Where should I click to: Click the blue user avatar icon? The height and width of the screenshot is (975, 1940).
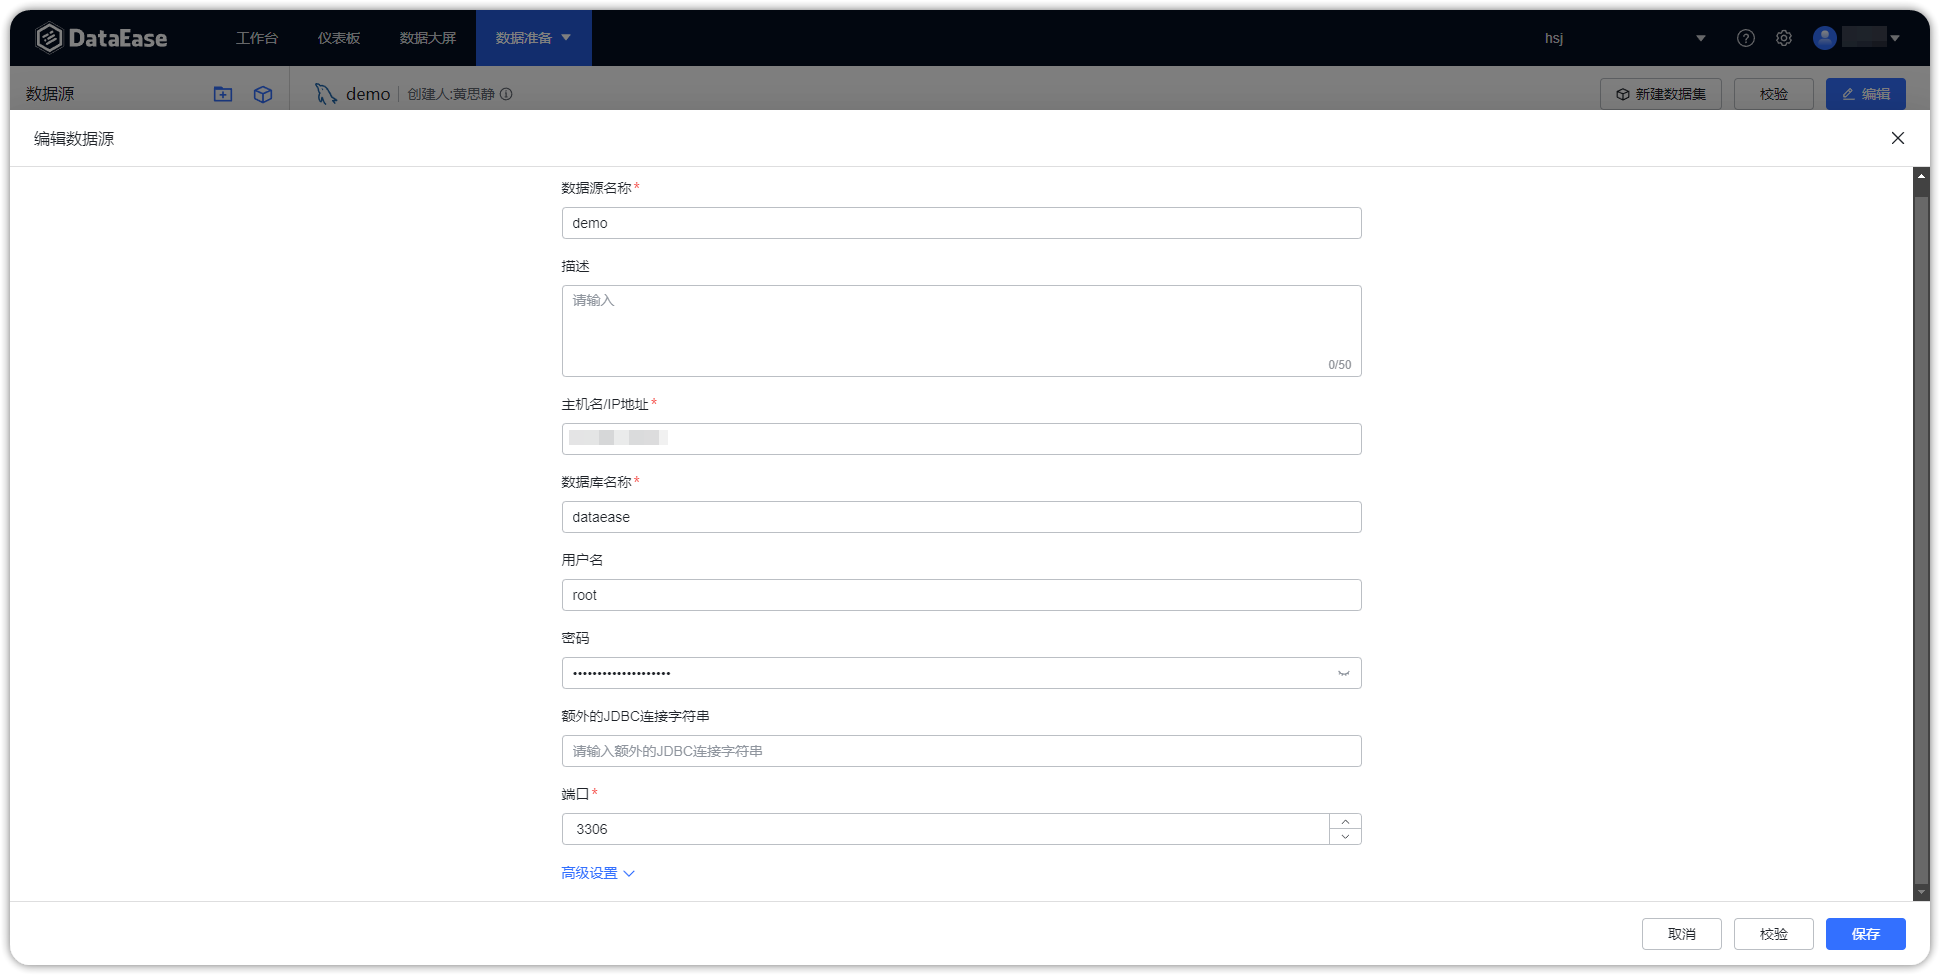[x=1824, y=37]
